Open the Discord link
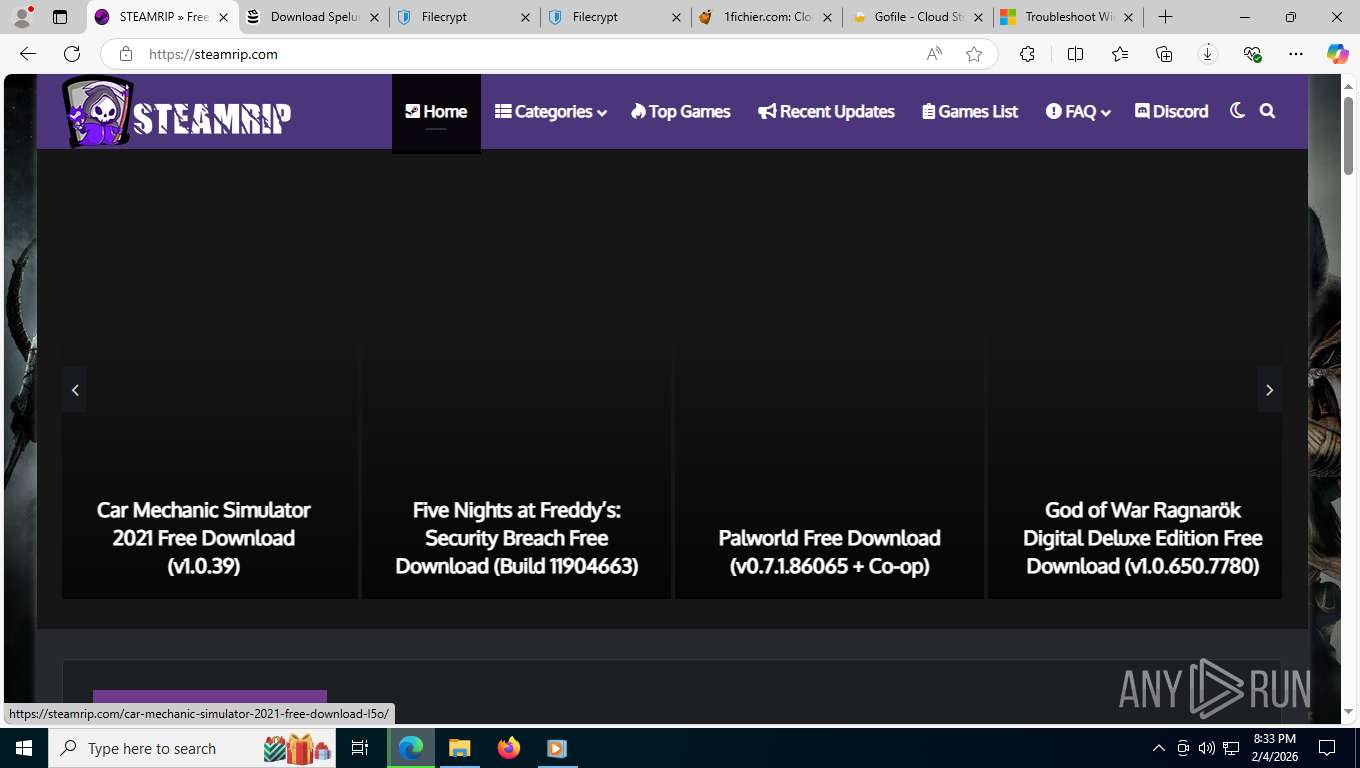Viewport: 1360px width, 768px height. tap(1172, 112)
